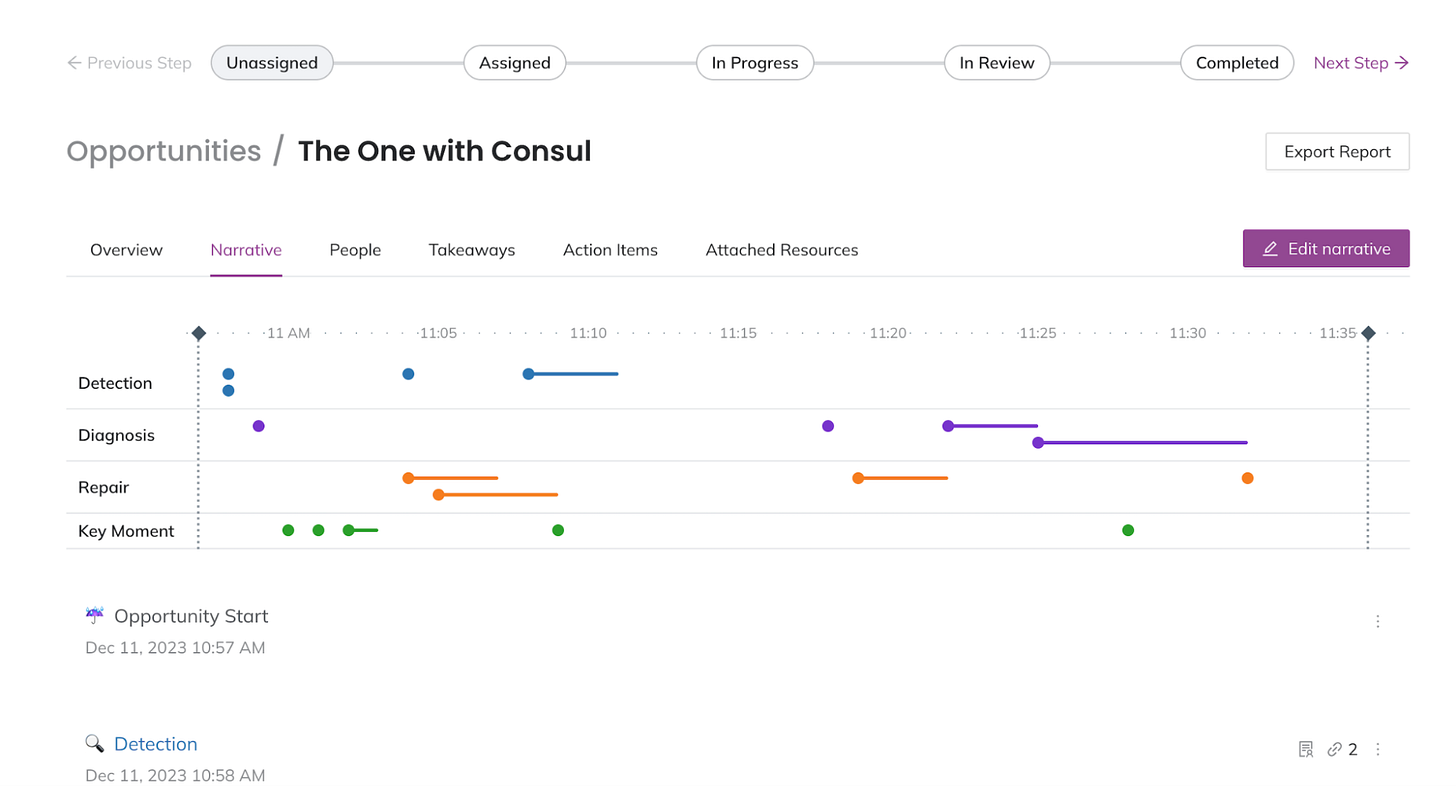Select the In Progress workflow step
Viewport: 1456px width, 787px height.
755,63
